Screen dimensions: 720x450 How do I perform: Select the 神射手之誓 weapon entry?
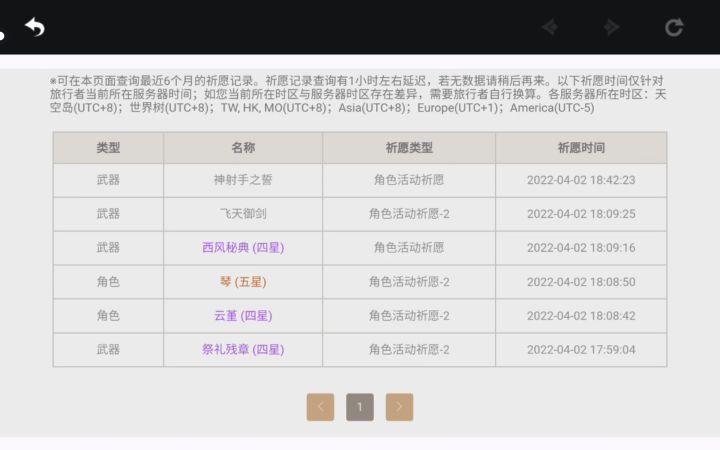click(x=243, y=181)
